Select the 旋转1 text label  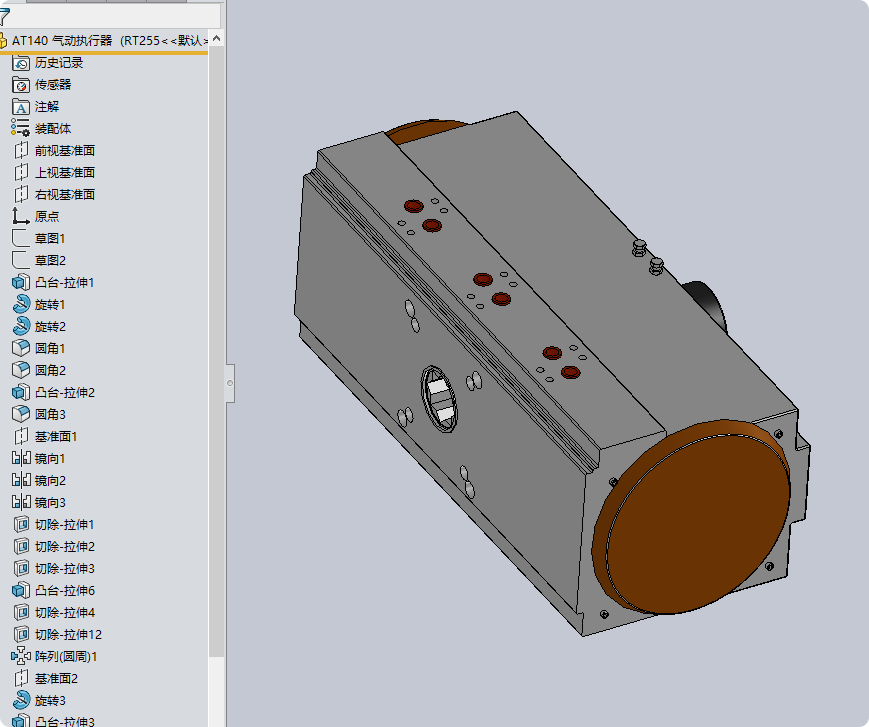tap(50, 305)
